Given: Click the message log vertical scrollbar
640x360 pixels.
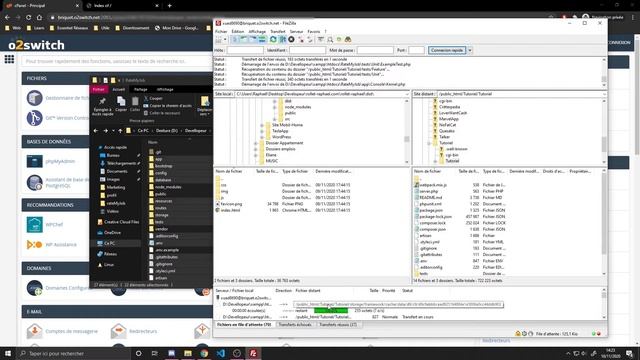Looking at the screenshot, I should 604,72.
